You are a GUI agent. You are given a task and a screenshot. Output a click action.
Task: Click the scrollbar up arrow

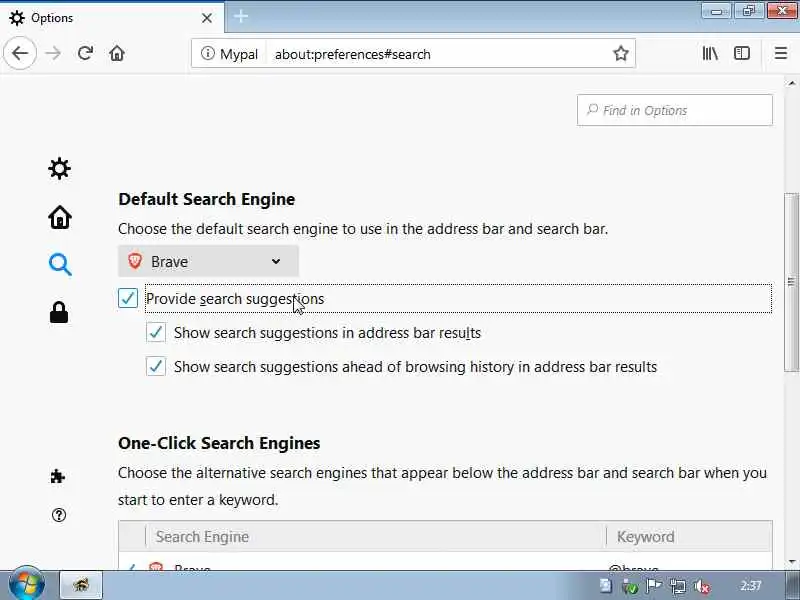[791, 83]
